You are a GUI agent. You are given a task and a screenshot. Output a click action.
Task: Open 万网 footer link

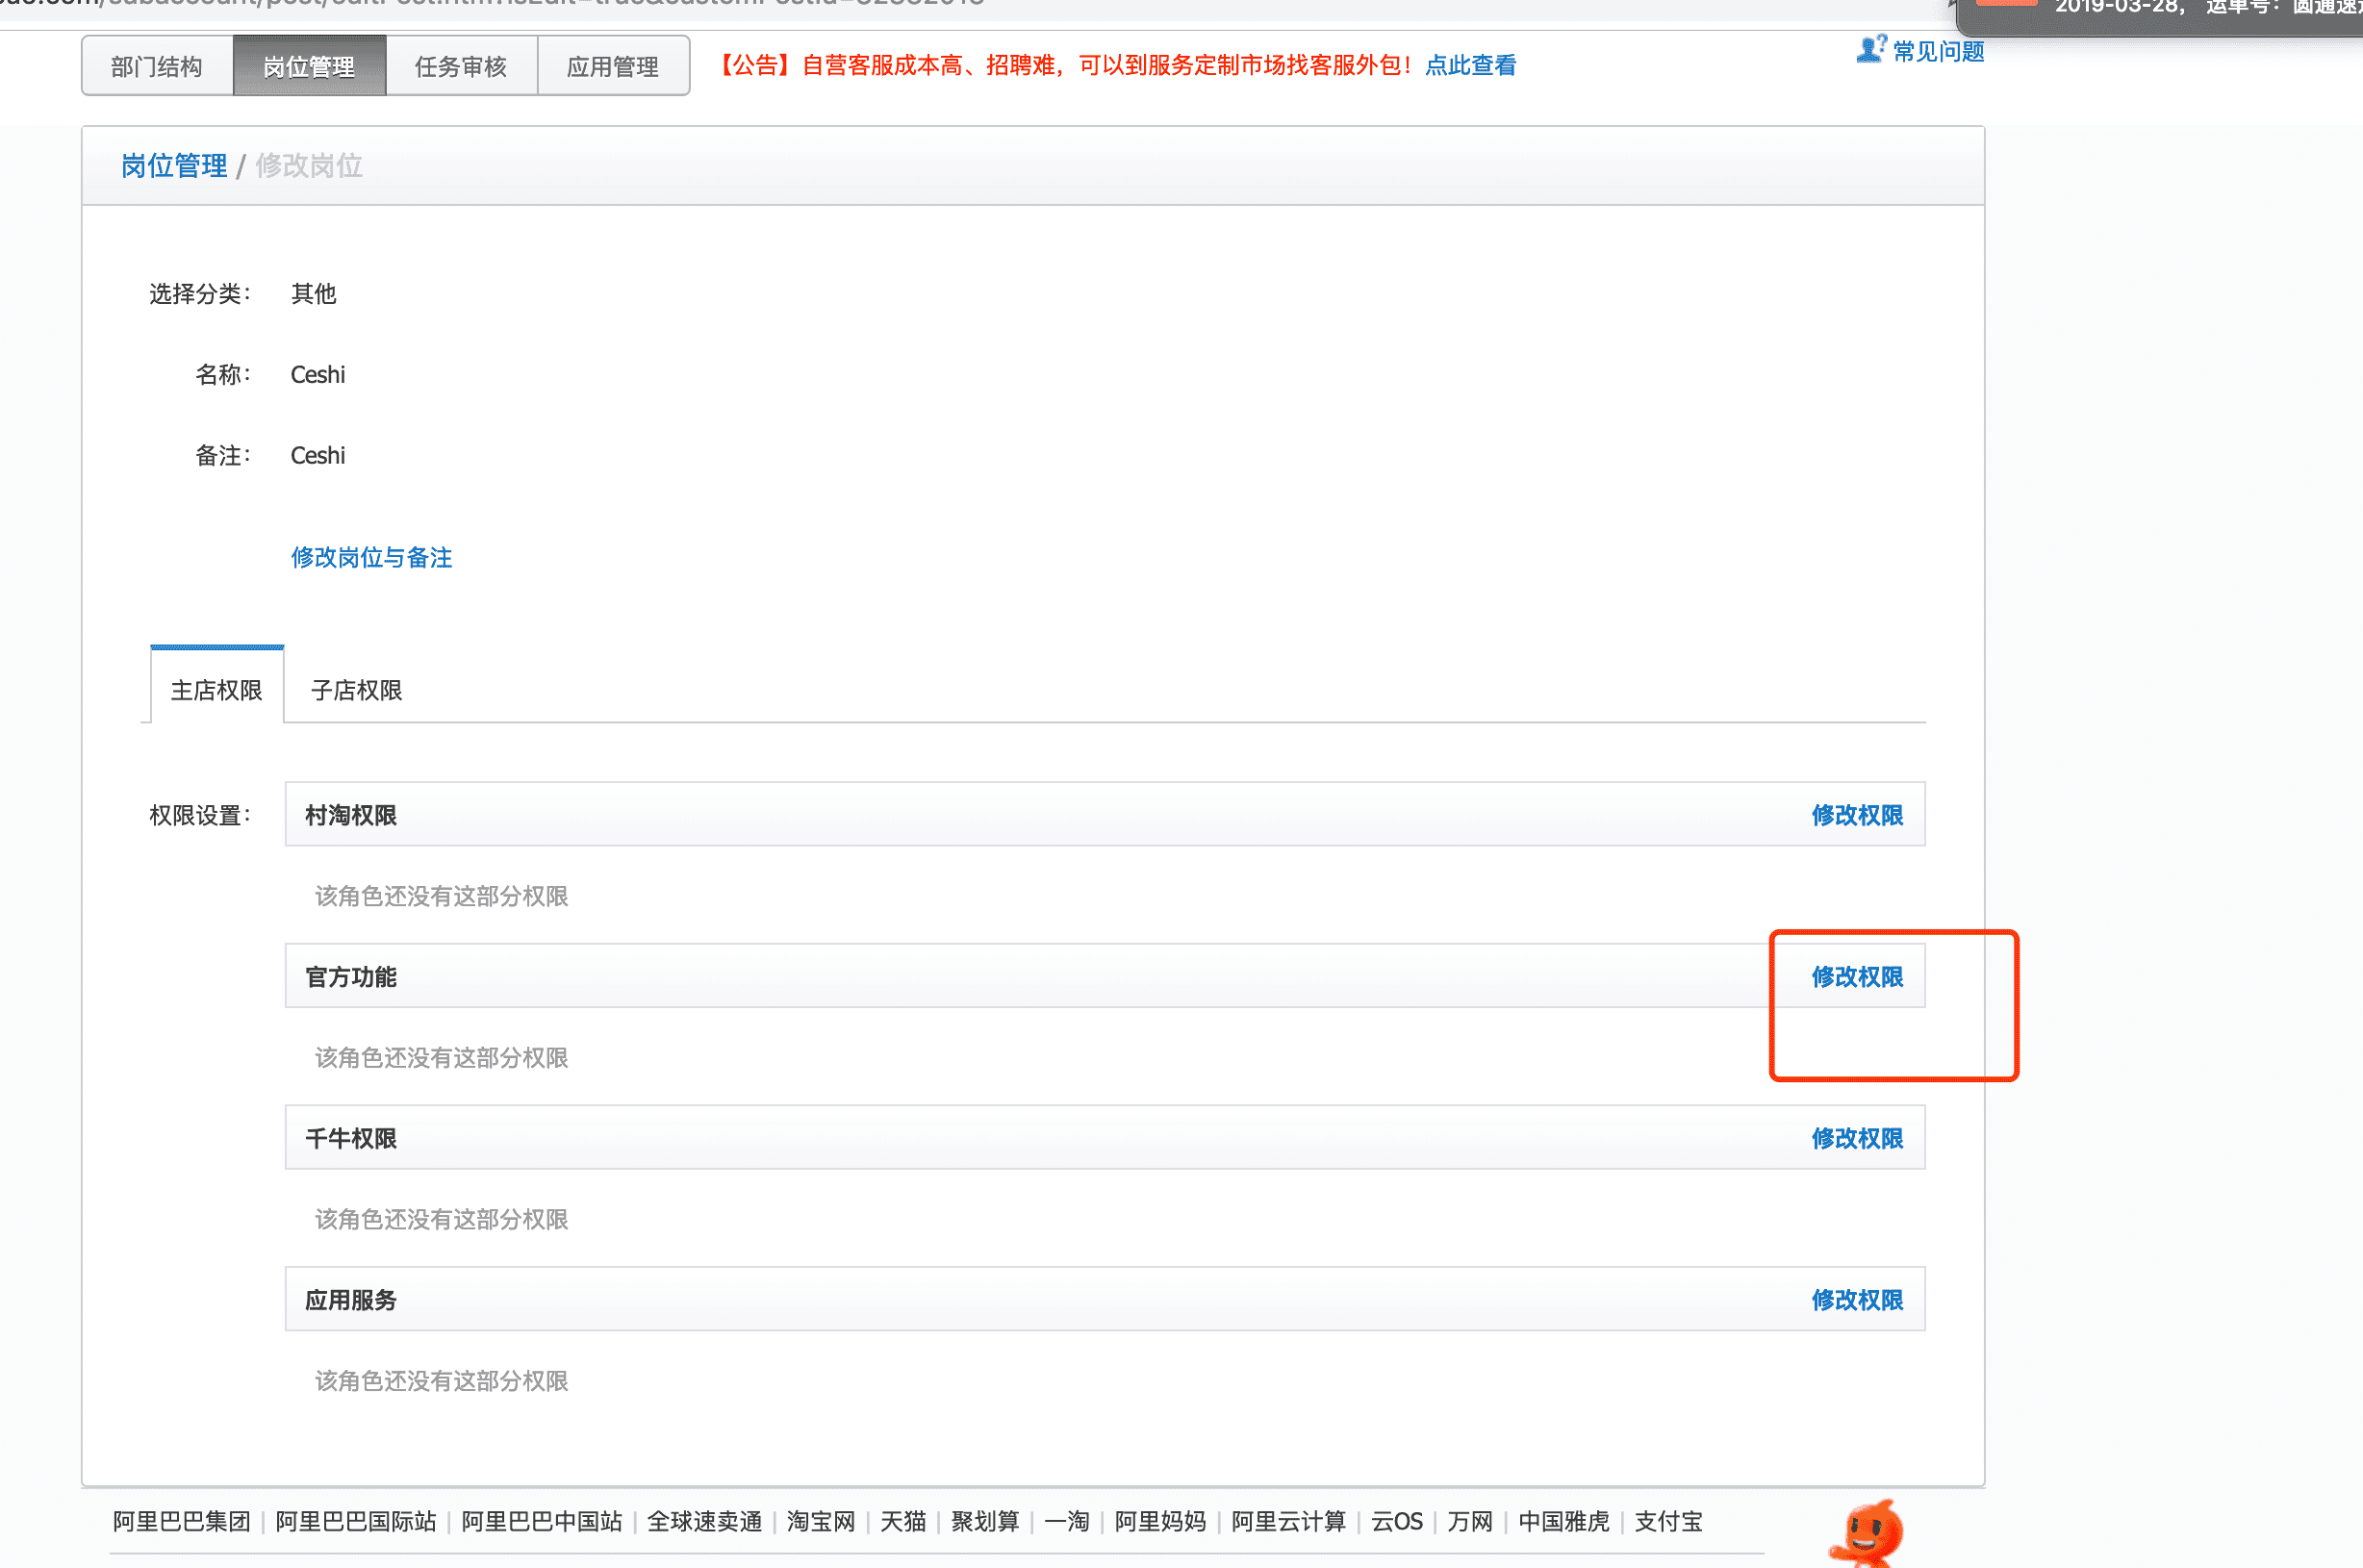coord(1470,1521)
